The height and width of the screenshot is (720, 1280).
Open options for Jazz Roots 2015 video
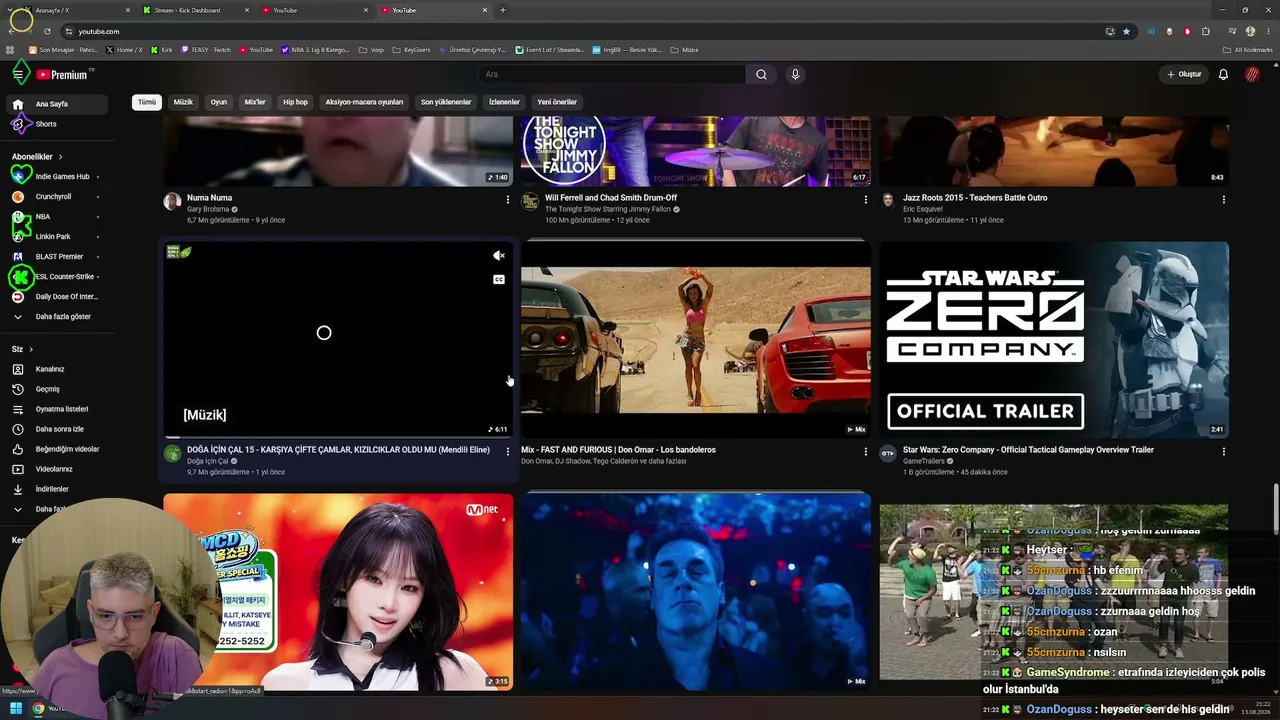tap(1223, 200)
